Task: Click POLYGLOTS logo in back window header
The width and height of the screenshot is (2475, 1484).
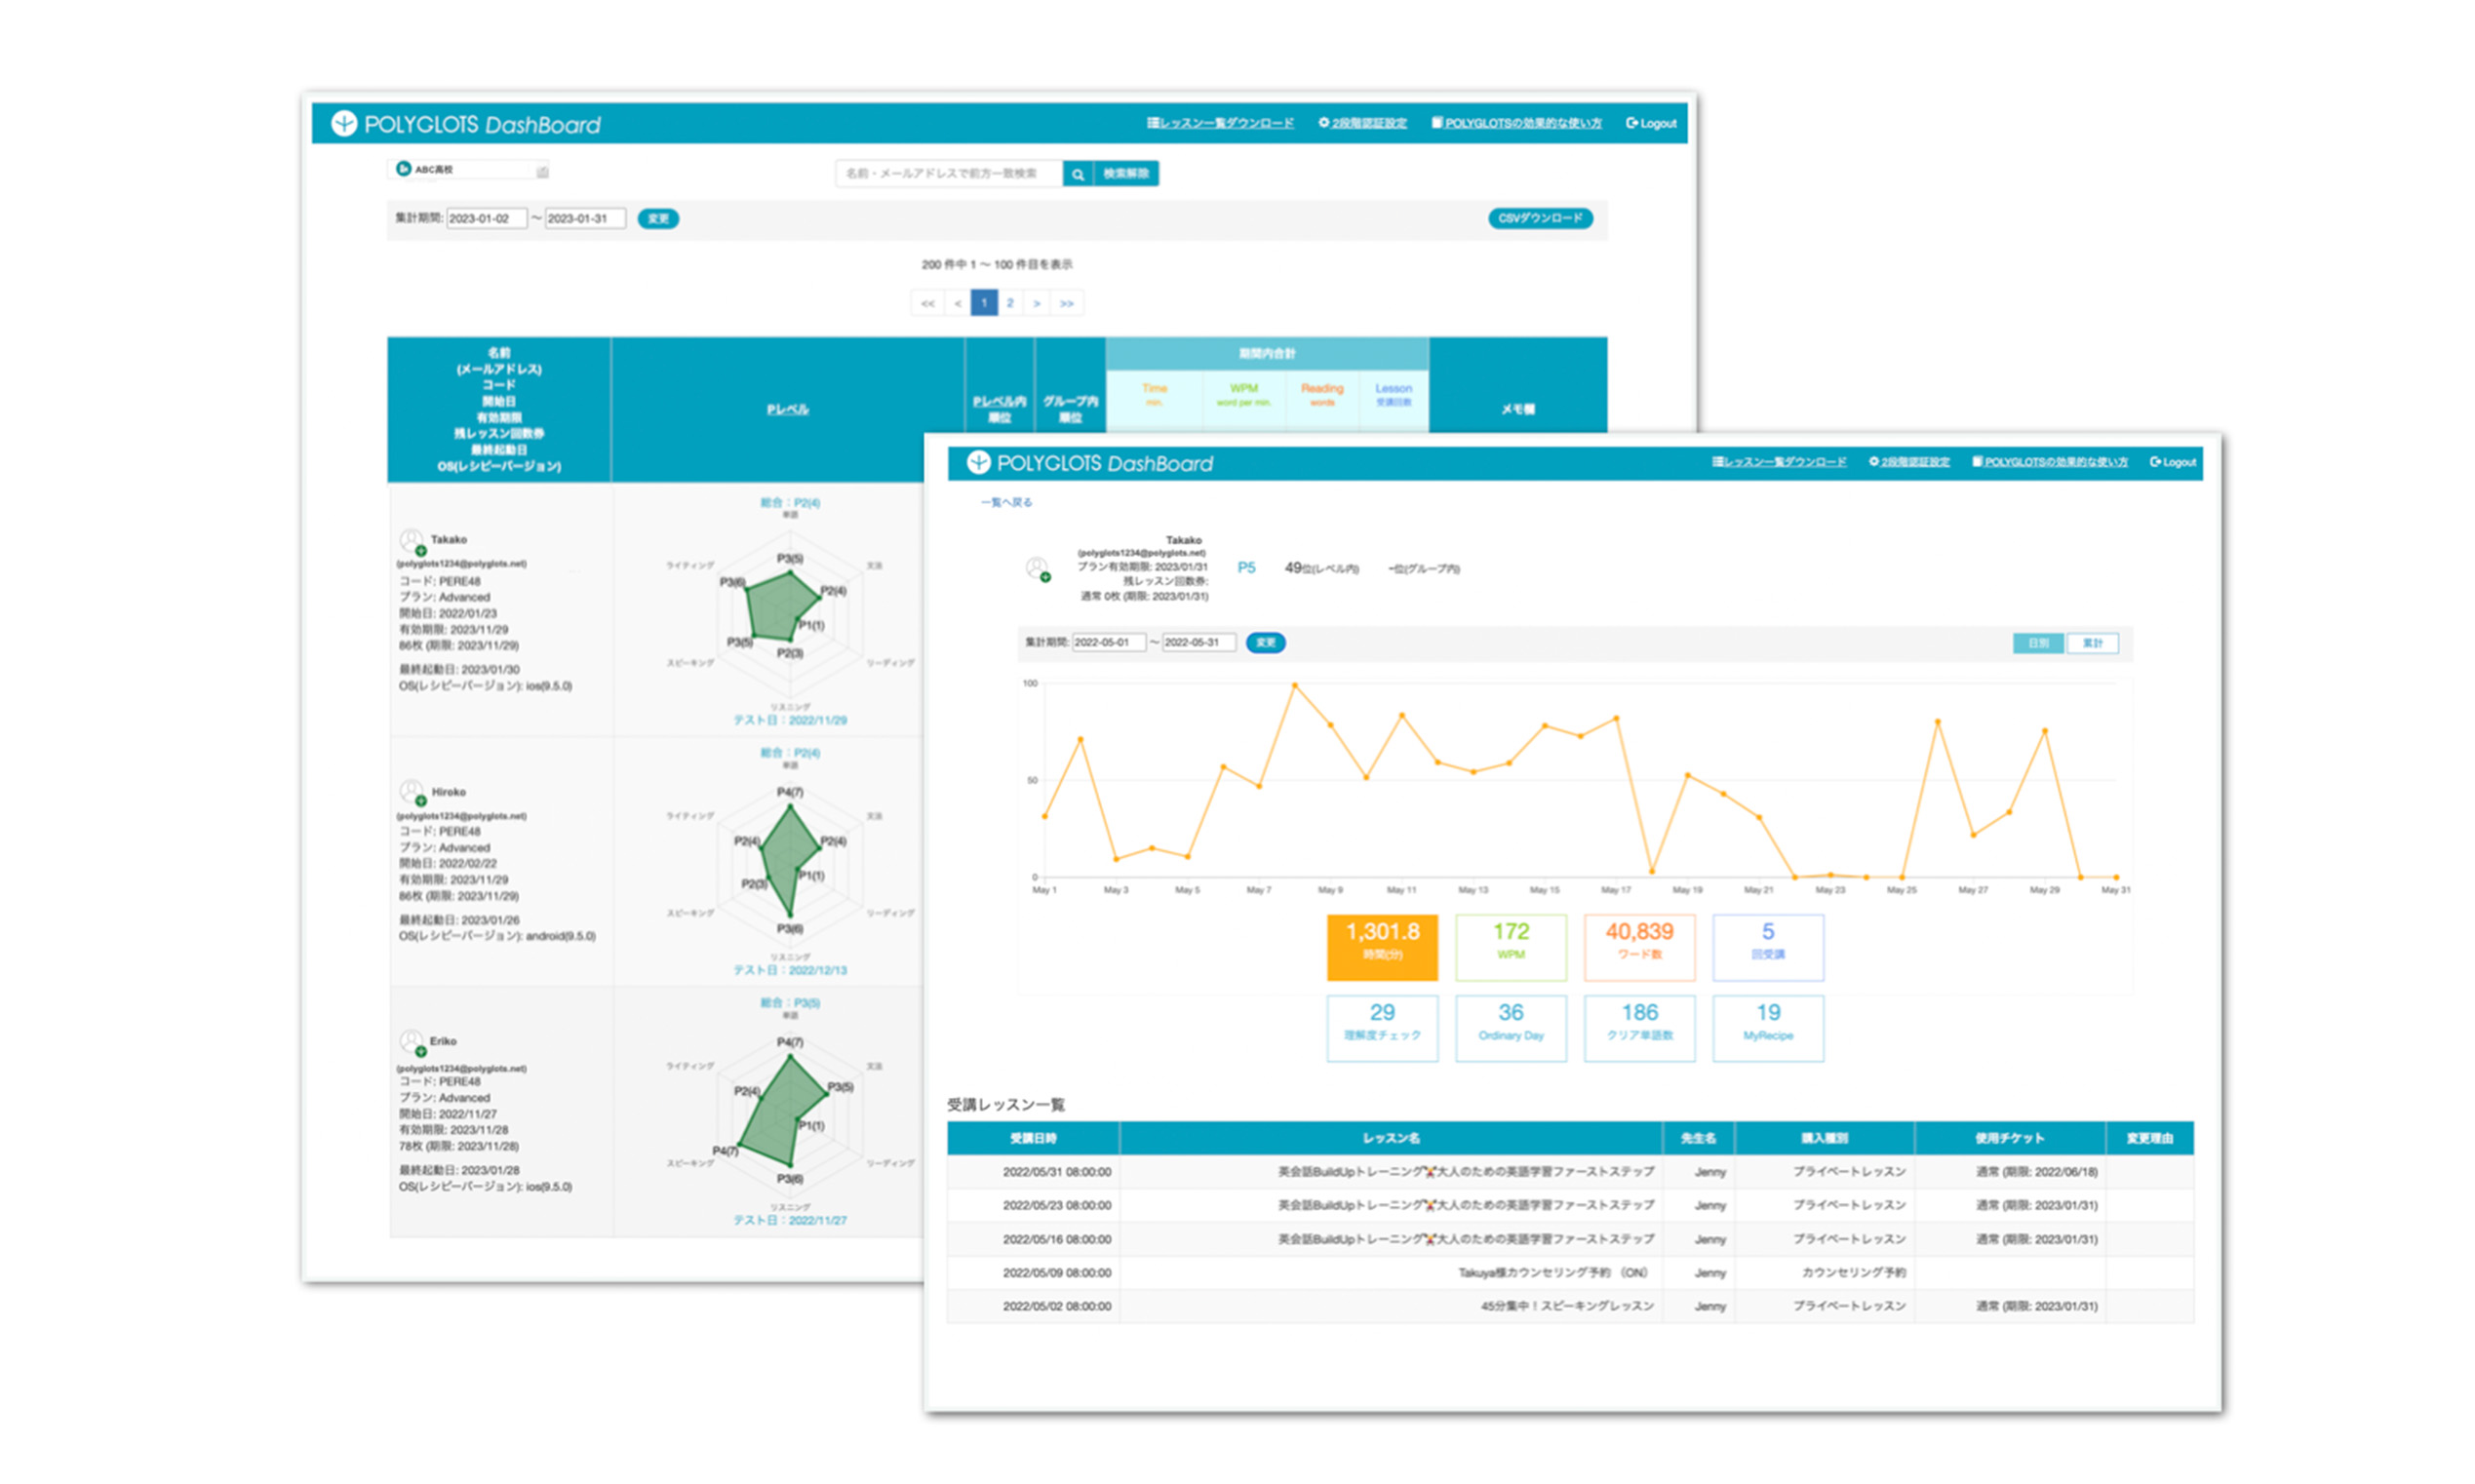Action: pos(466,124)
